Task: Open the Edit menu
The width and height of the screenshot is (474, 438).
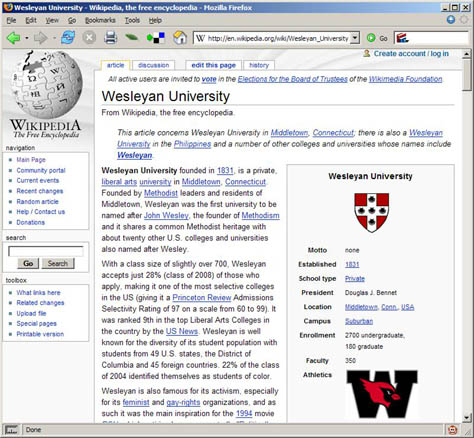Action: [x=31, y=20]
